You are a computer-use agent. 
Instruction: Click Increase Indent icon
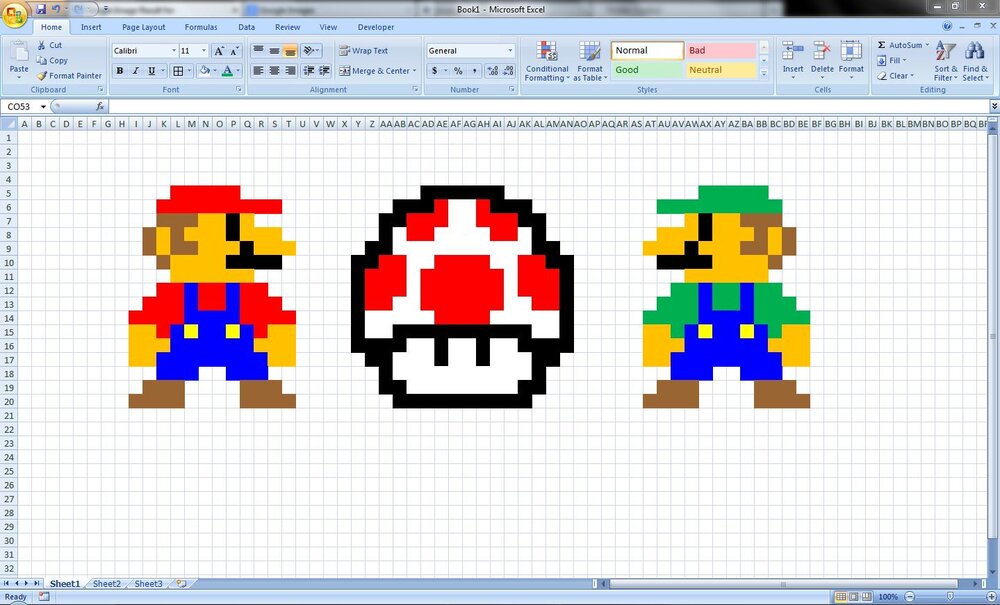tap(324, 71)
